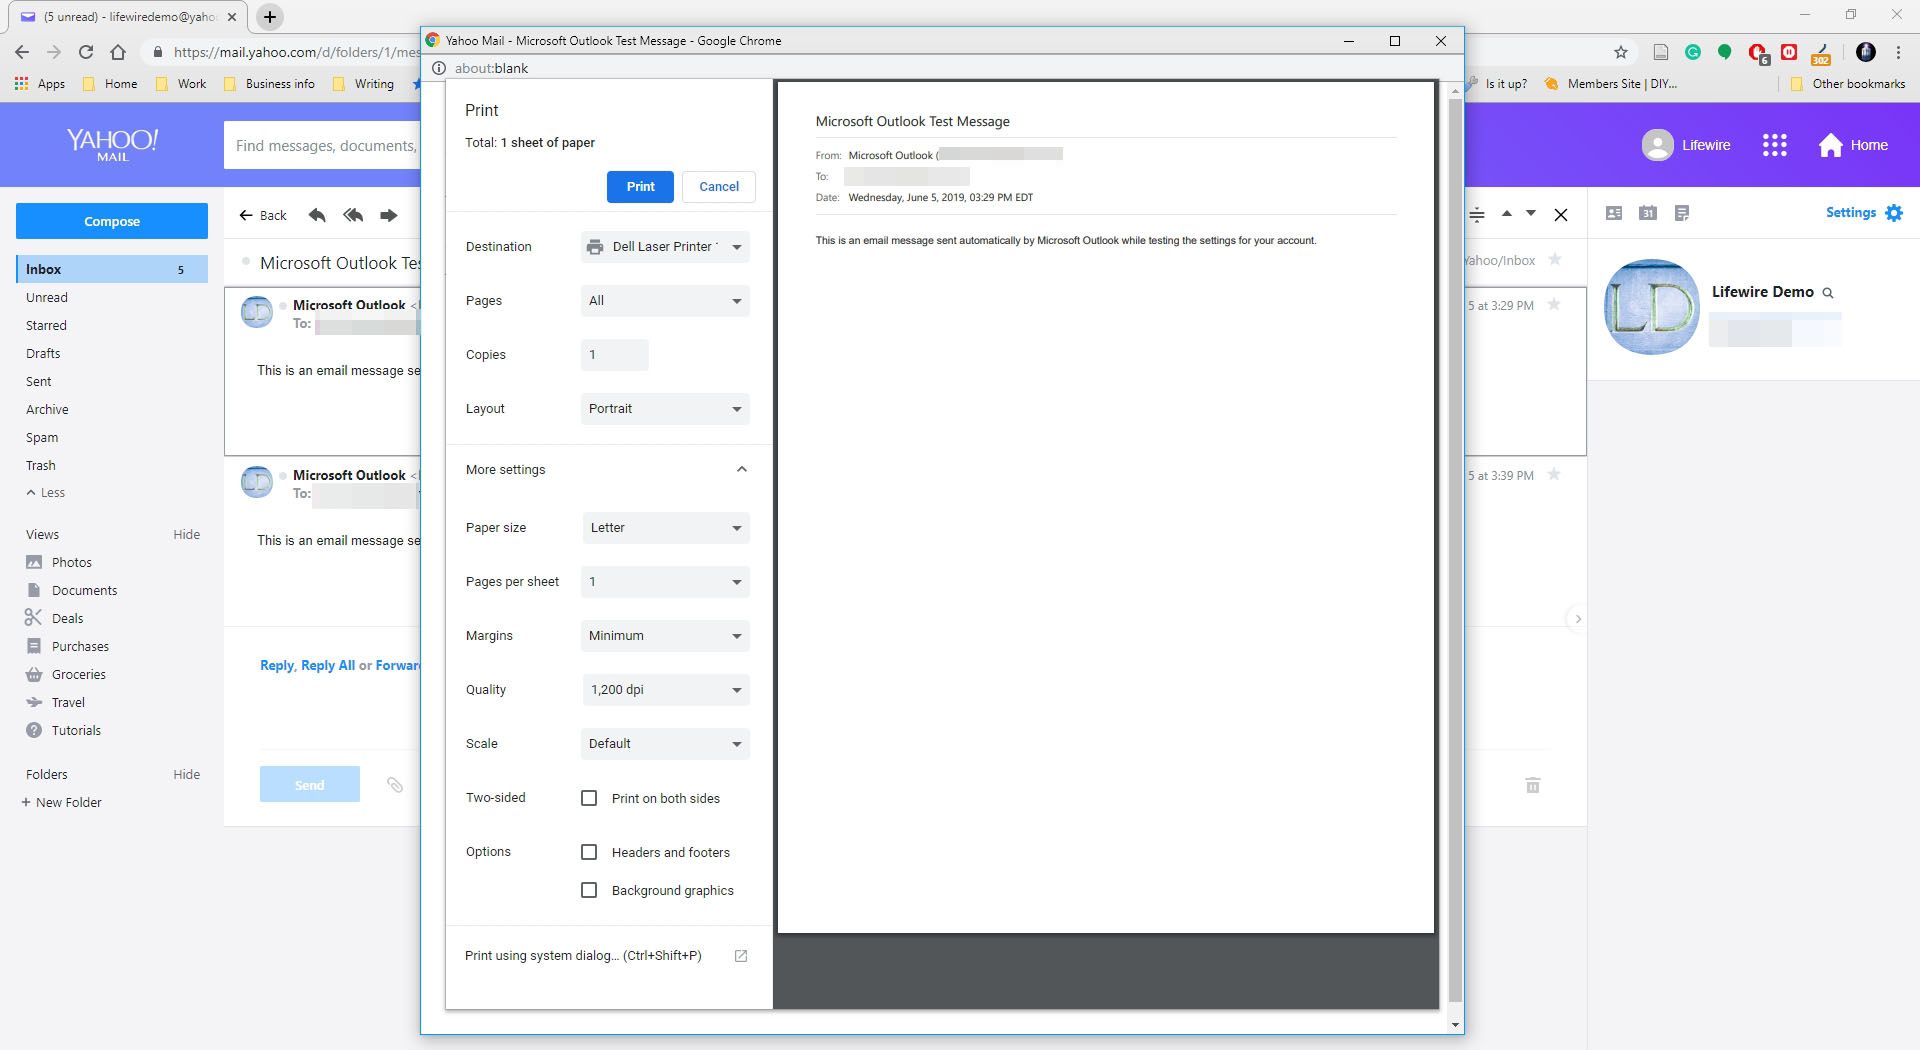Open the Scale dropdown
The width and height of the screenshot is (1920, 1050).
point(665,744)
